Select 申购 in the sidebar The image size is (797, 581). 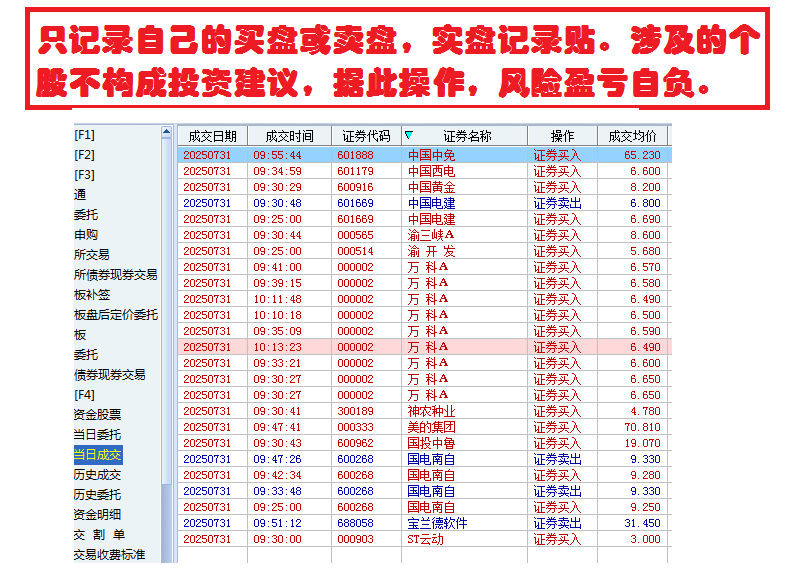coord(86,235)
